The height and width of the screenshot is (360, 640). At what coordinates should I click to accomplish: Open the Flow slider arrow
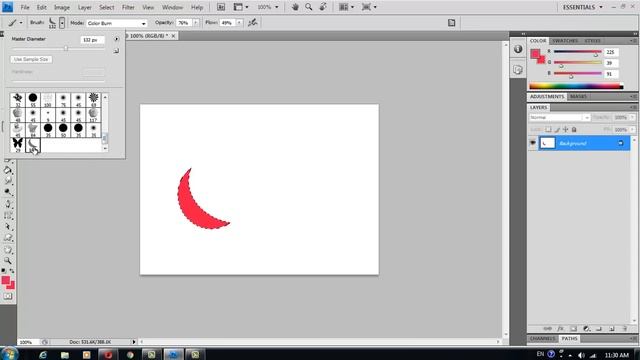[x=239, y=23]
